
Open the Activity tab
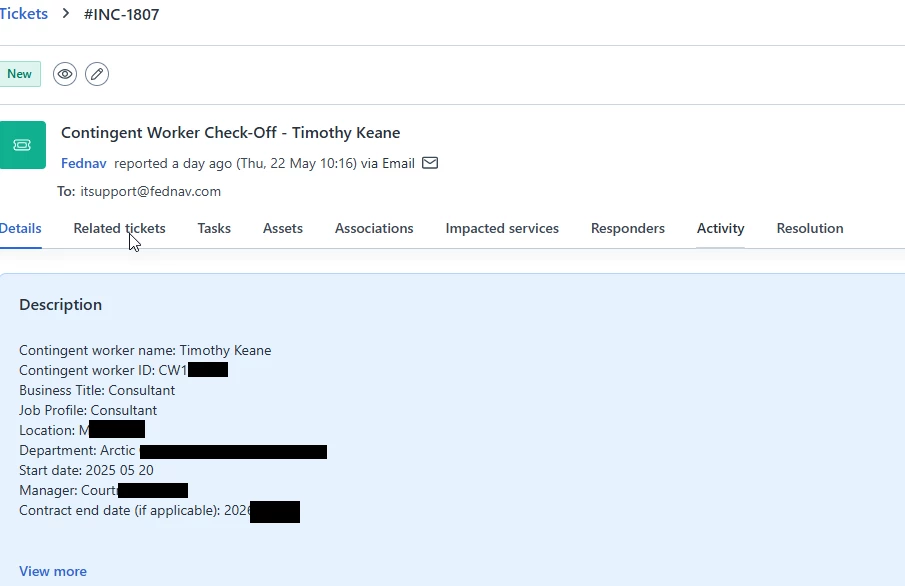(720, 229)
